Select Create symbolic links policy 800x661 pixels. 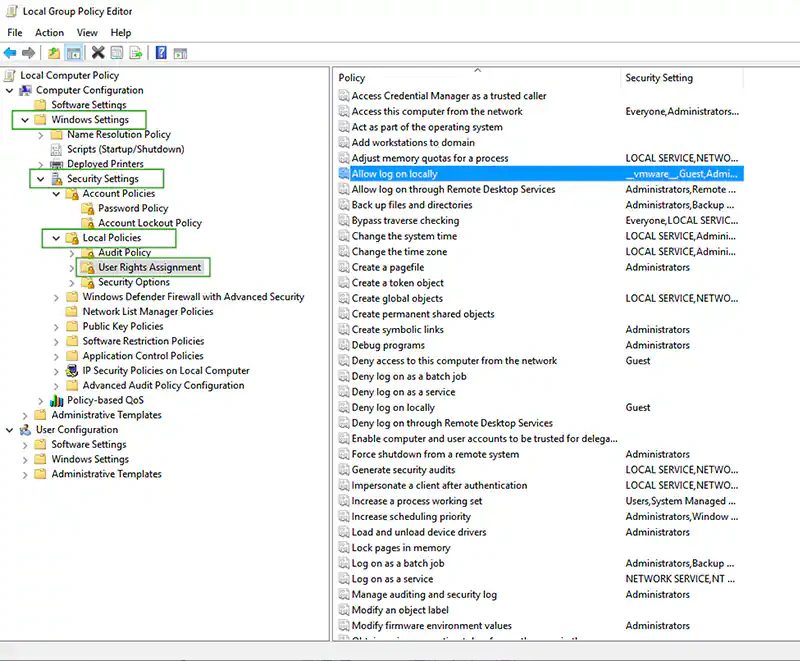click(x=398, y=329)
